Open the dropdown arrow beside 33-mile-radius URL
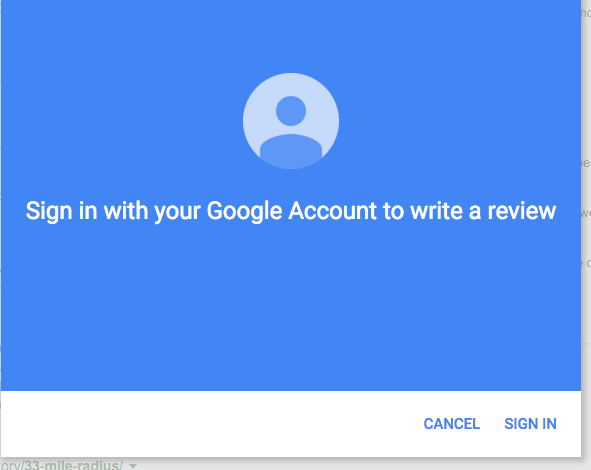The width and height of the screenshot is (591, 470). tap(133, 466)
